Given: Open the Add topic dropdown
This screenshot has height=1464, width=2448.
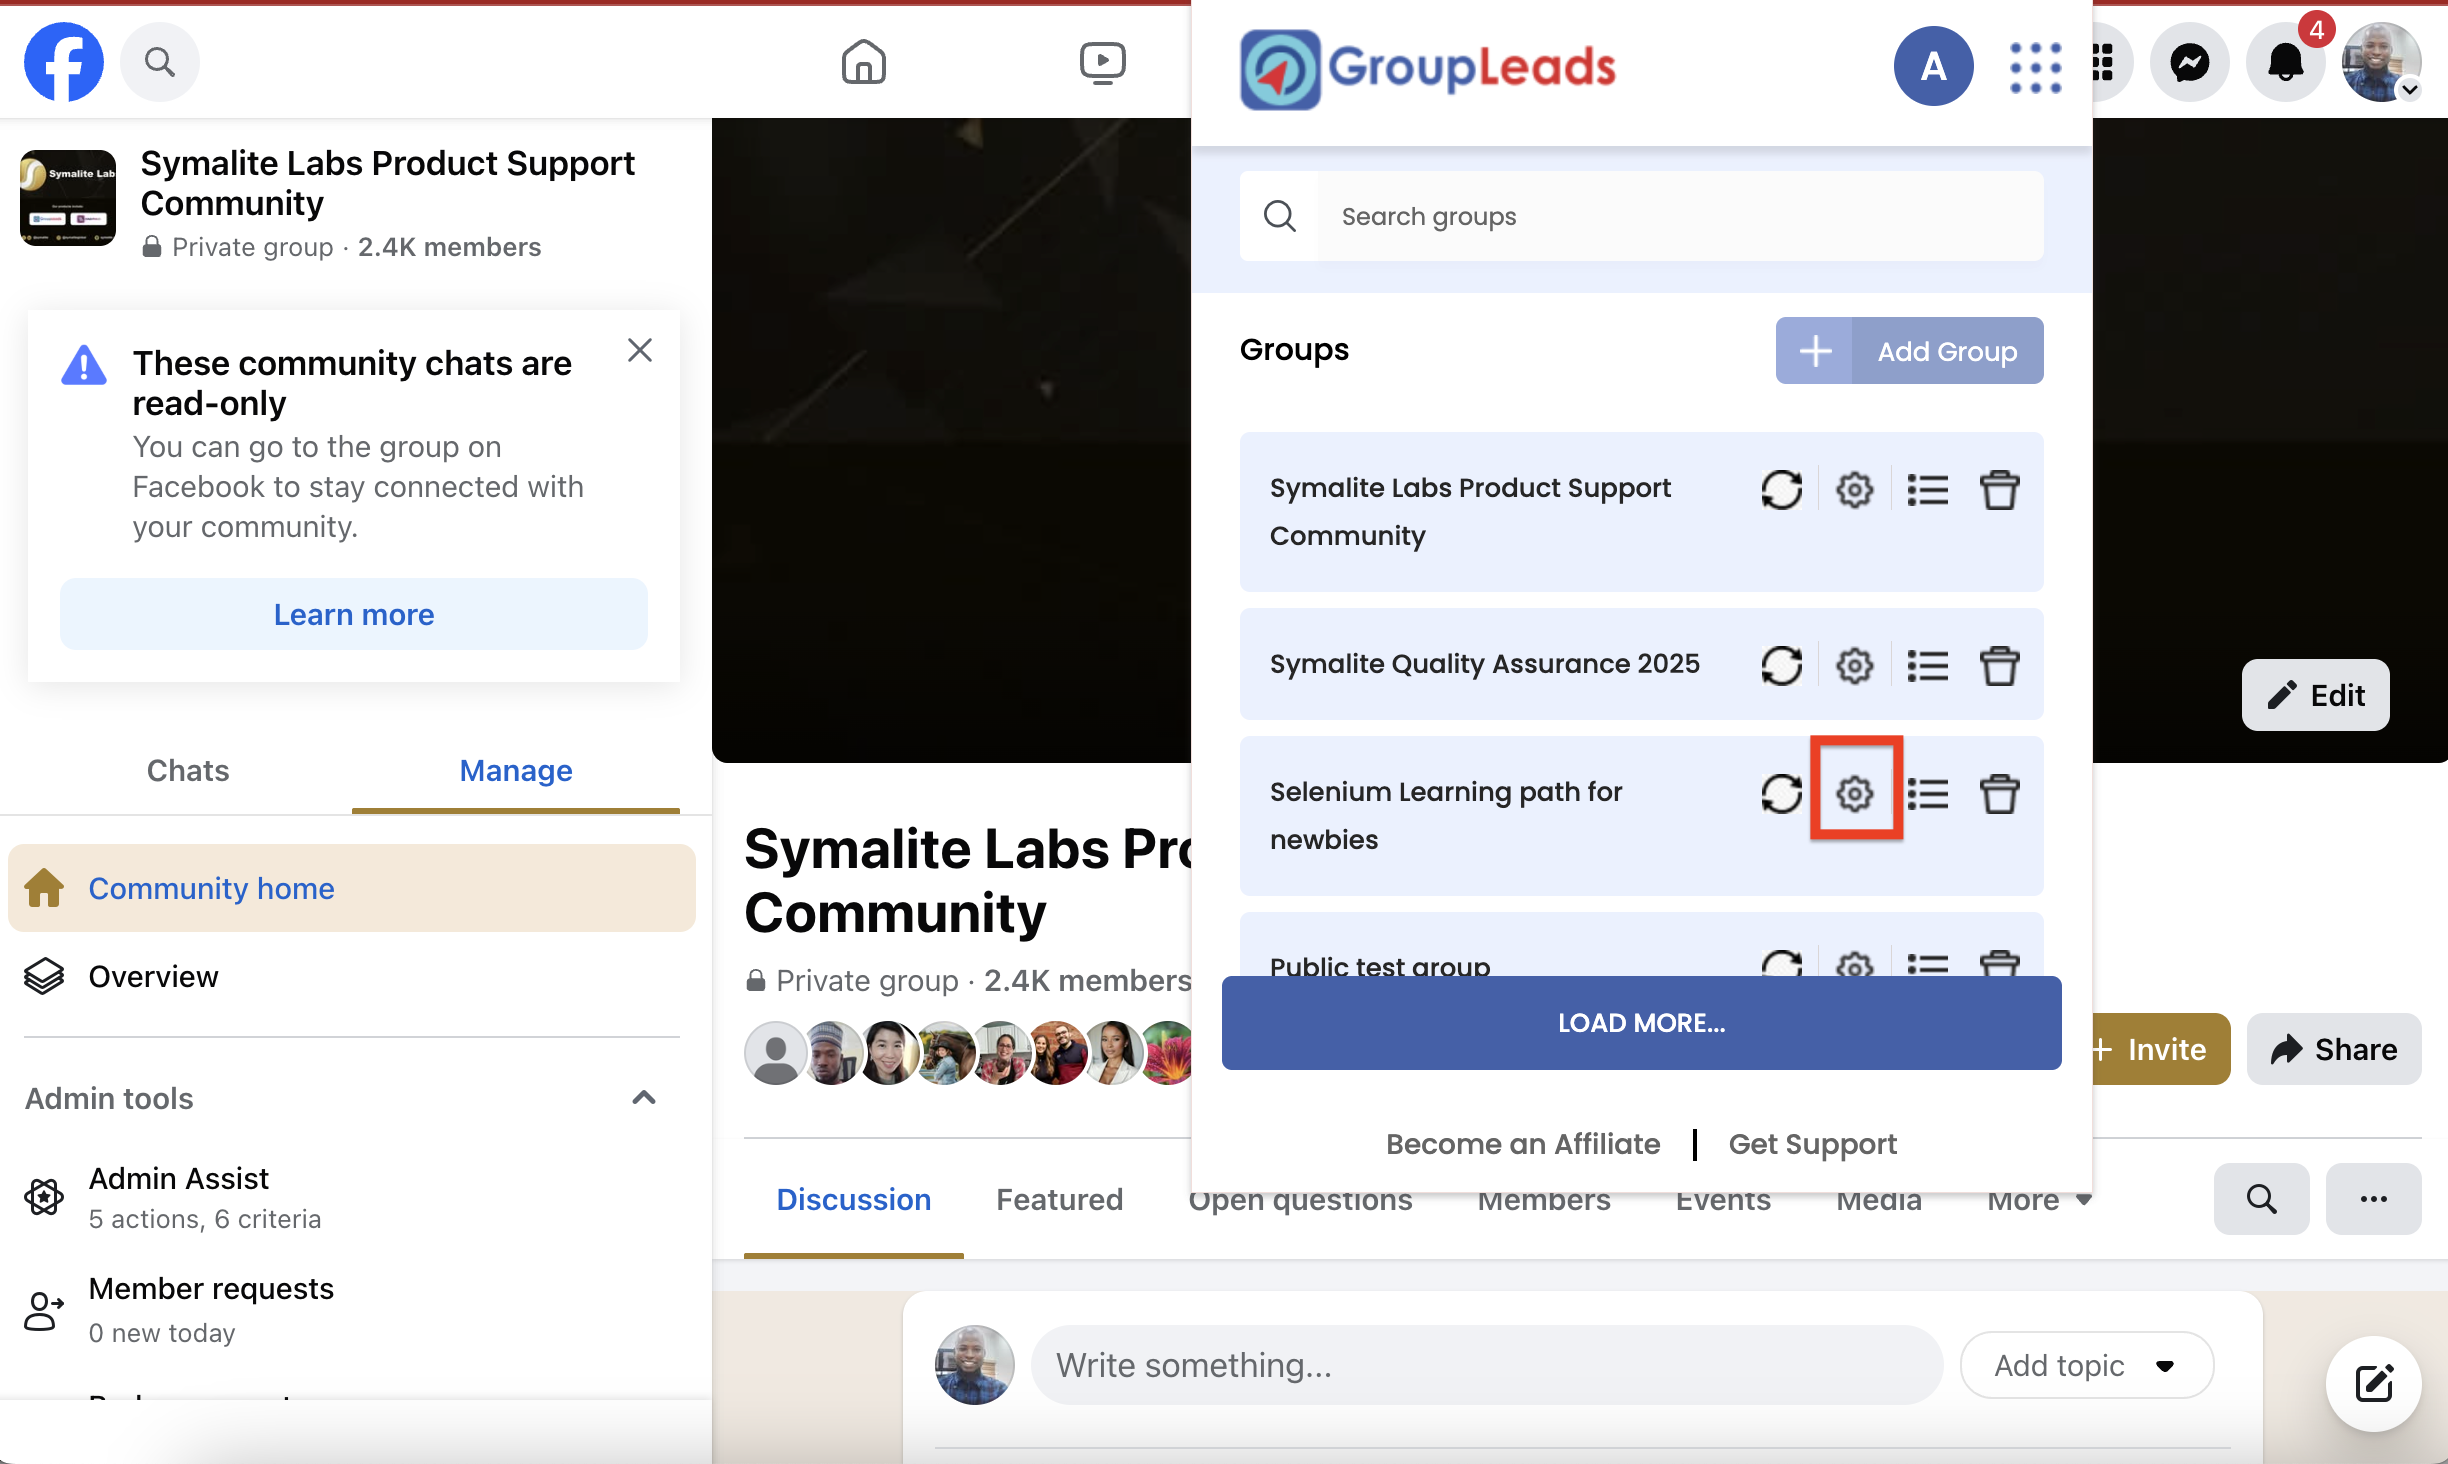Looking at the screenshot, I should point(2086,1365).
